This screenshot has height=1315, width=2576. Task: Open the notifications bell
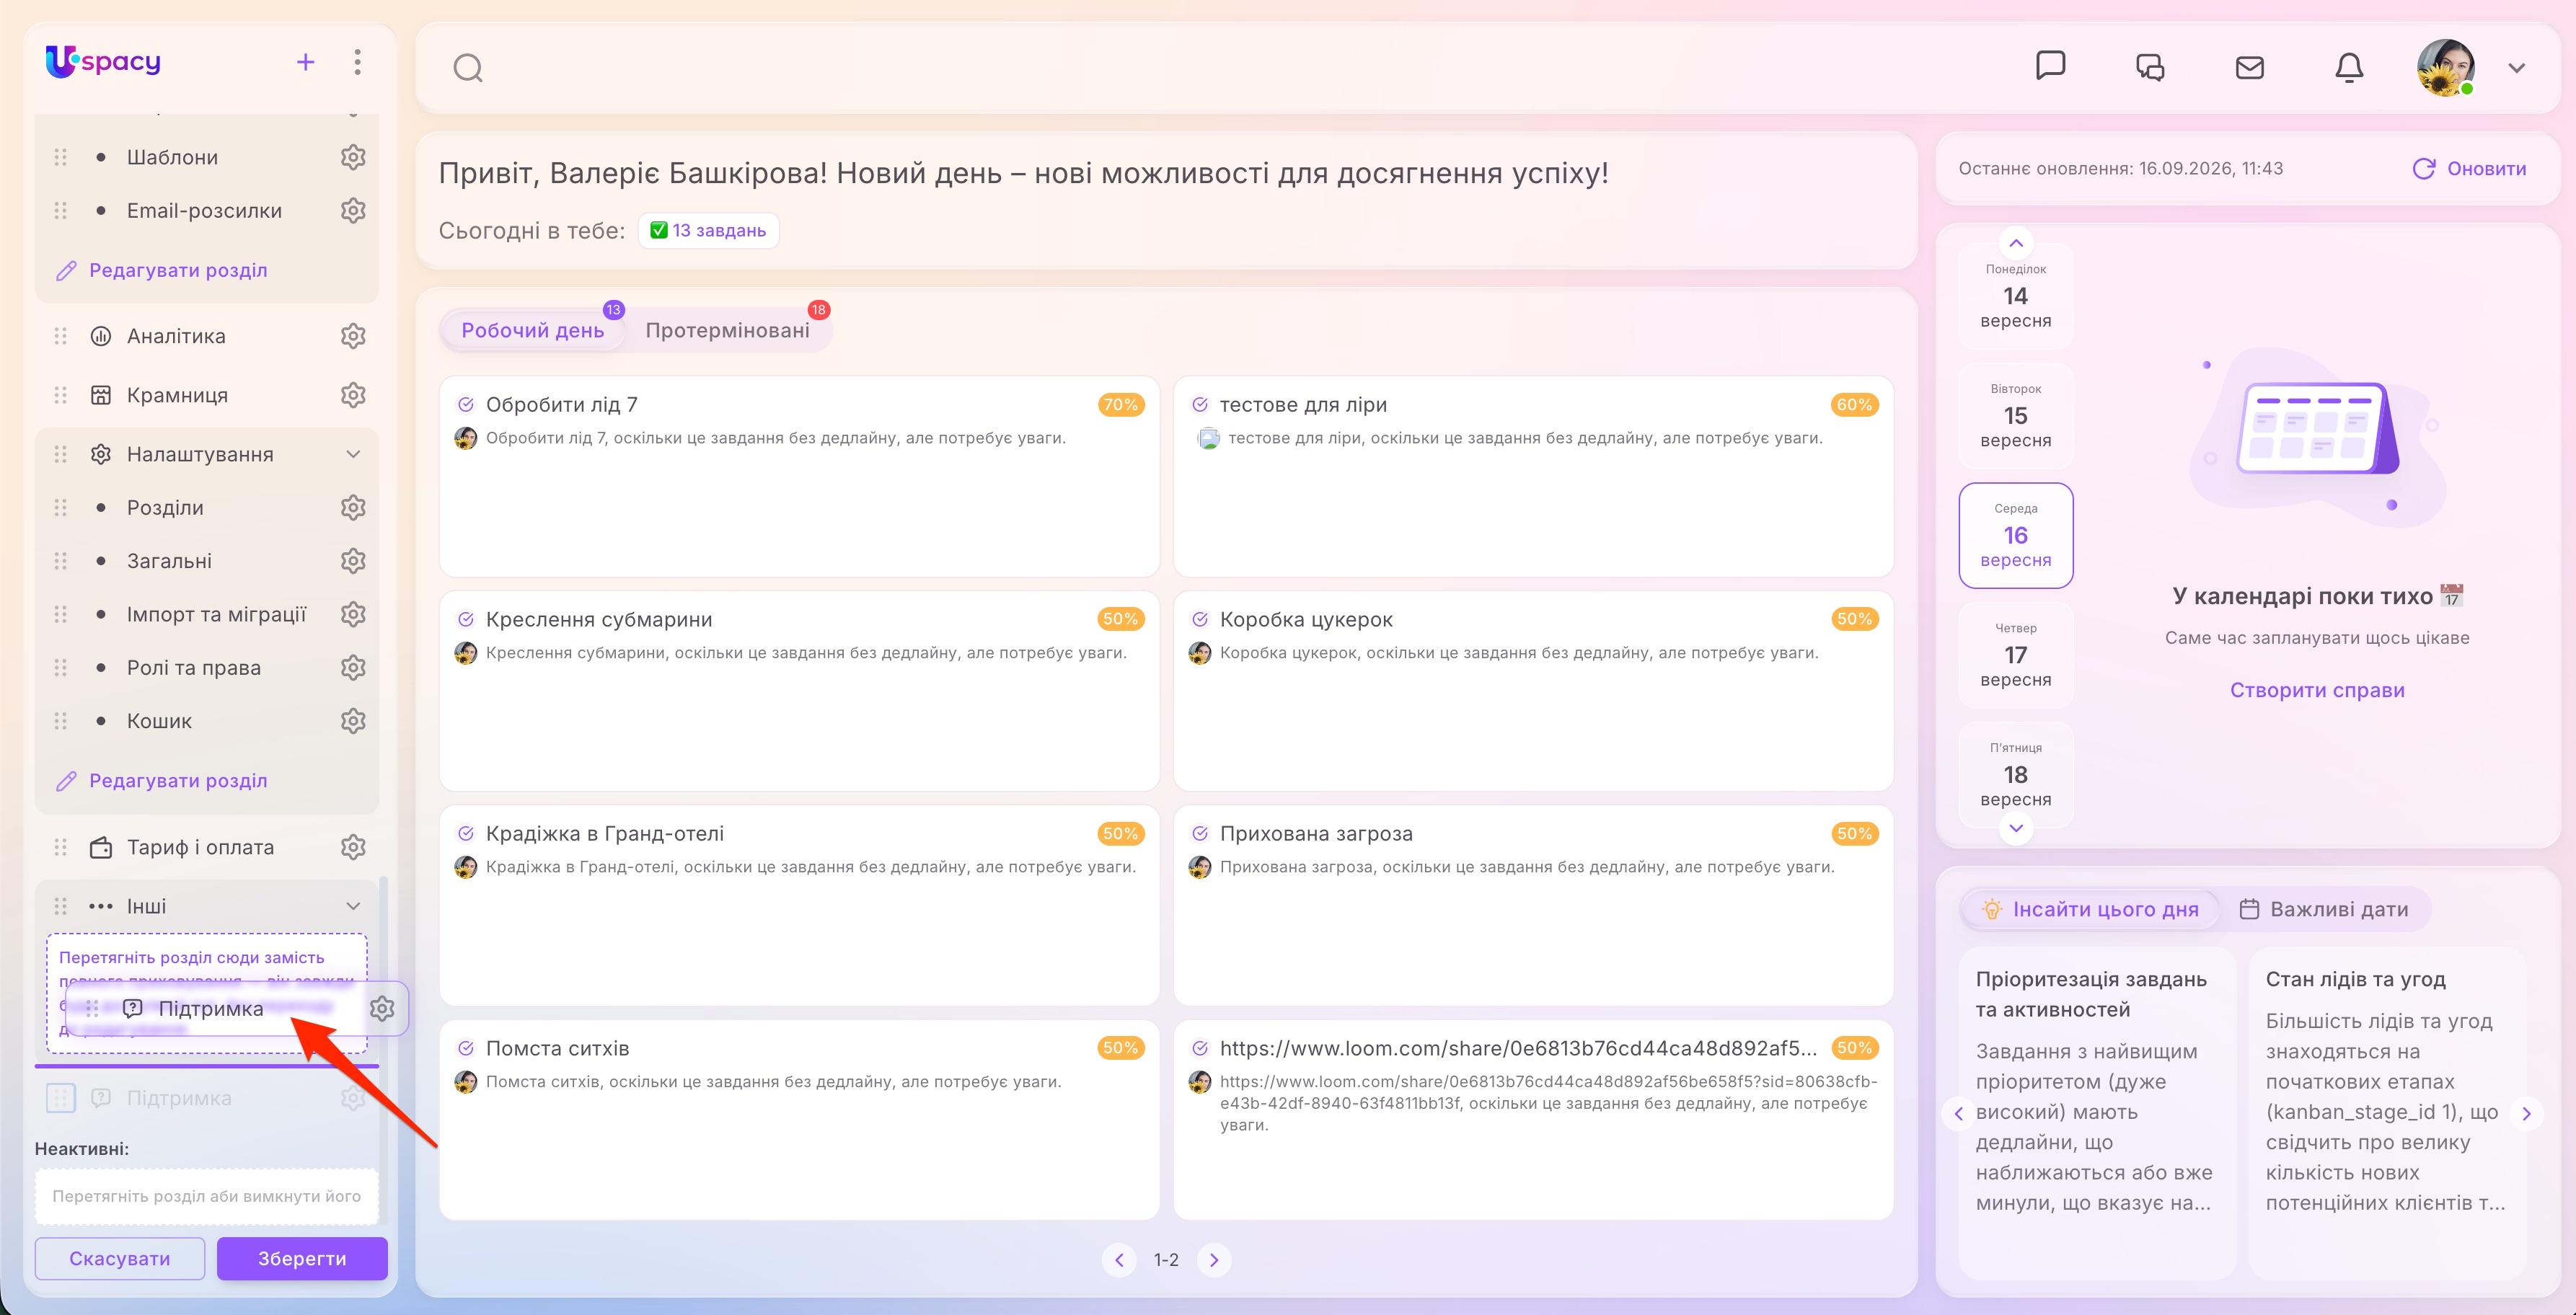tap(2349, 67)
